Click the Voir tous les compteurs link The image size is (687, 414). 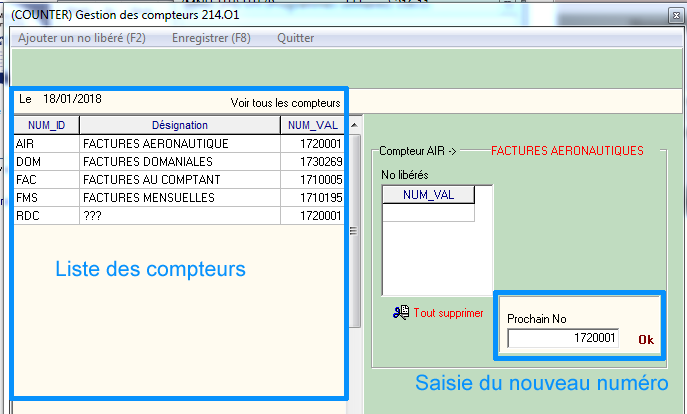[285, 103]
